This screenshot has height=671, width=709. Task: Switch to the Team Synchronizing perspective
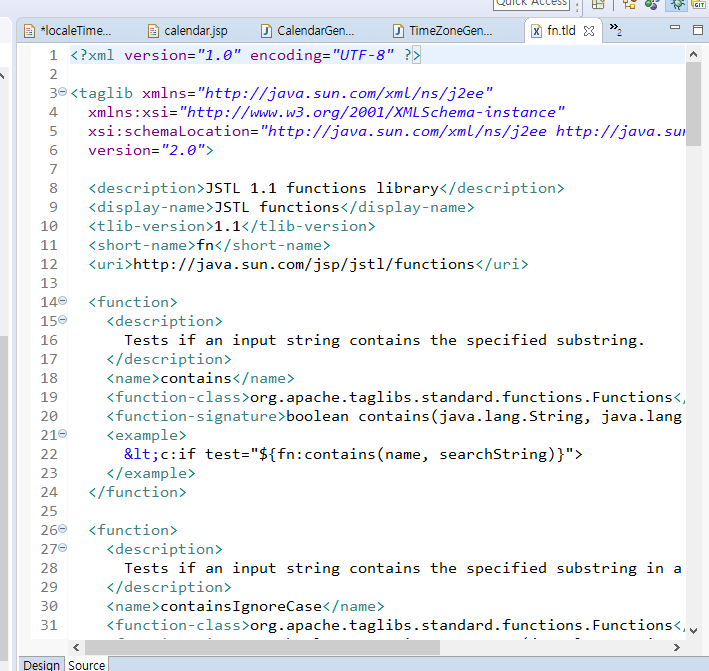[629, 4]
